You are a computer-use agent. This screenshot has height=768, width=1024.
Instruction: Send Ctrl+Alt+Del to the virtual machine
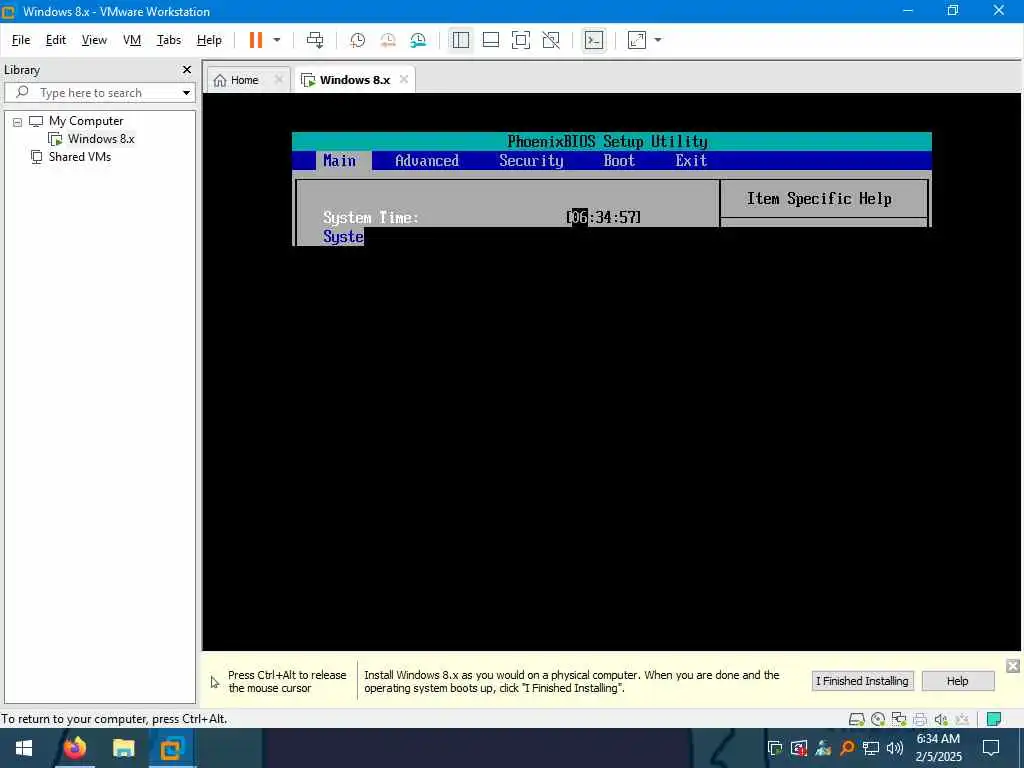click(315, 40)
